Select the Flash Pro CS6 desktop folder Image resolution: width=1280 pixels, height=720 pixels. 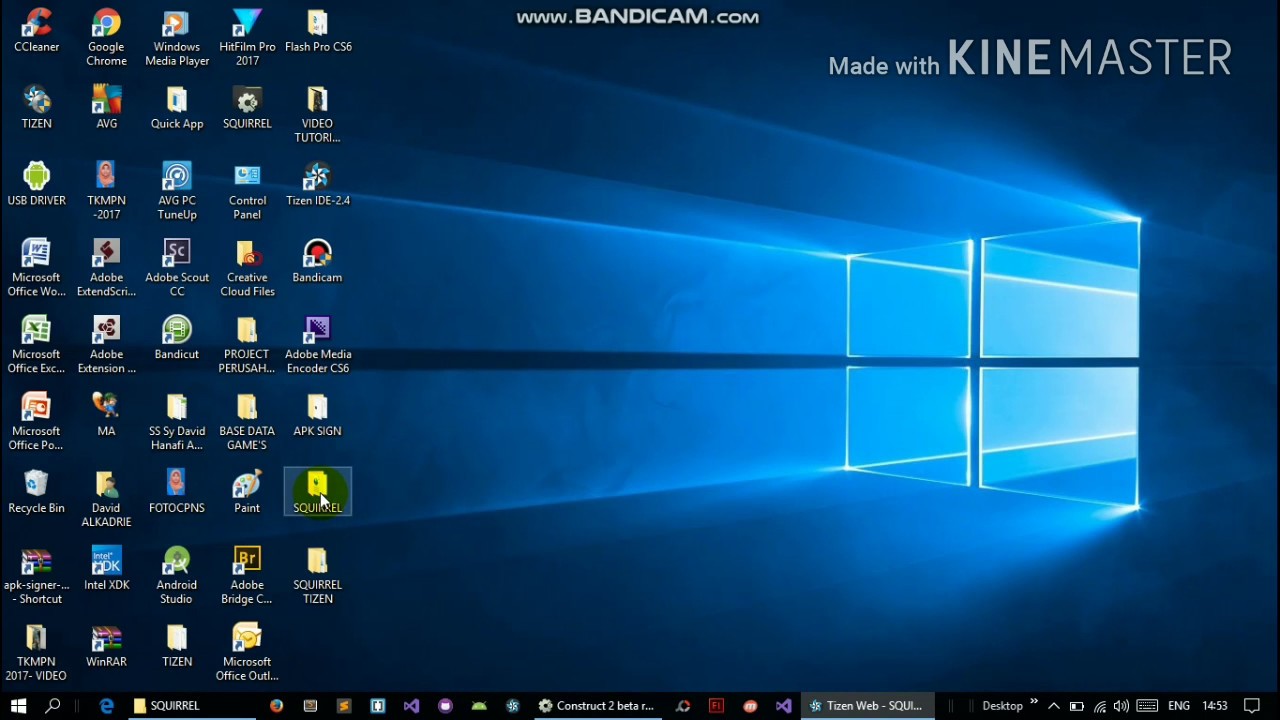coord(318,30)
